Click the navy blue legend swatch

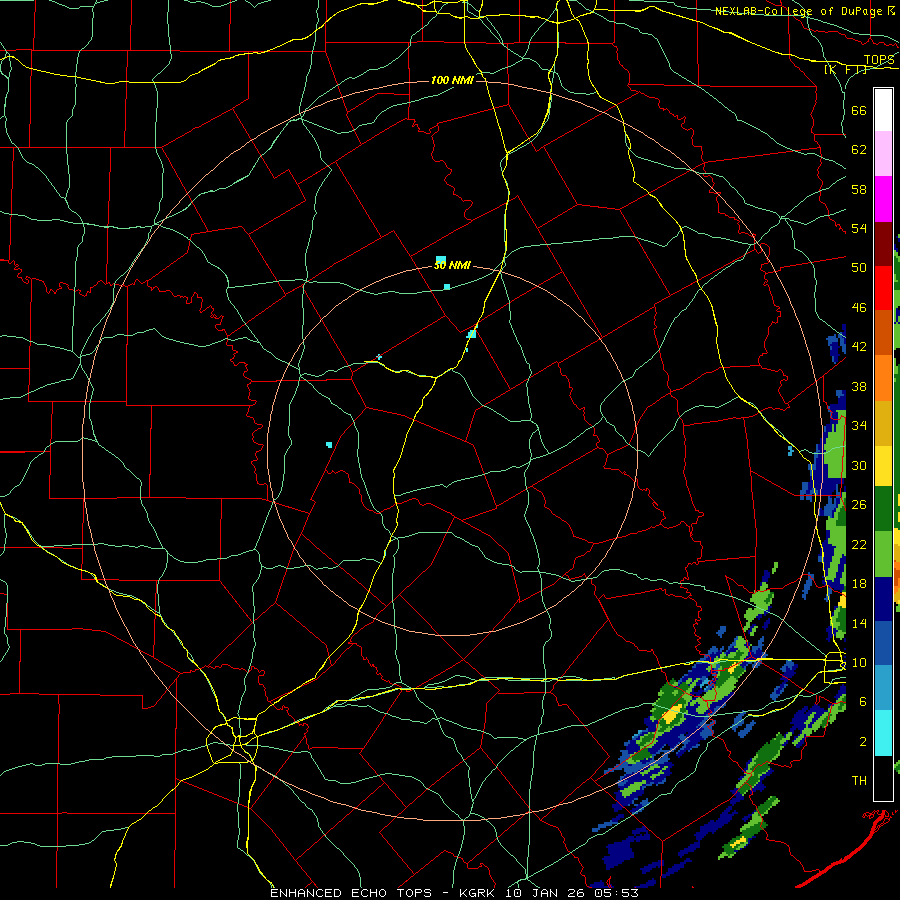[x=883, y=599]
